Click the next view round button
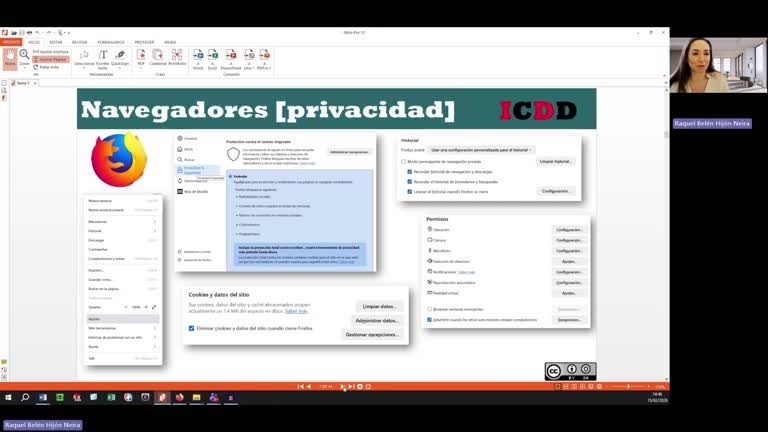This screenshot has width=768, height=432. [368, 386]
